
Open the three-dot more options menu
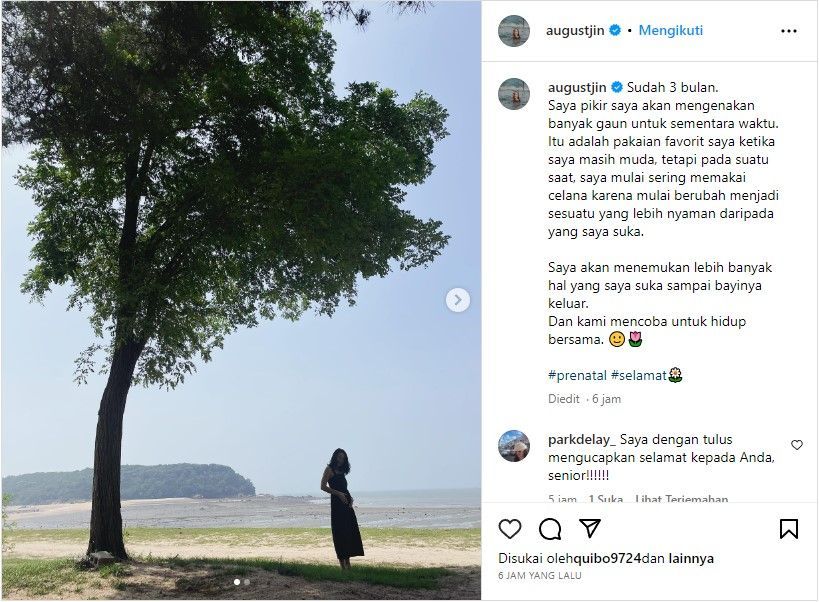[789, 31]
